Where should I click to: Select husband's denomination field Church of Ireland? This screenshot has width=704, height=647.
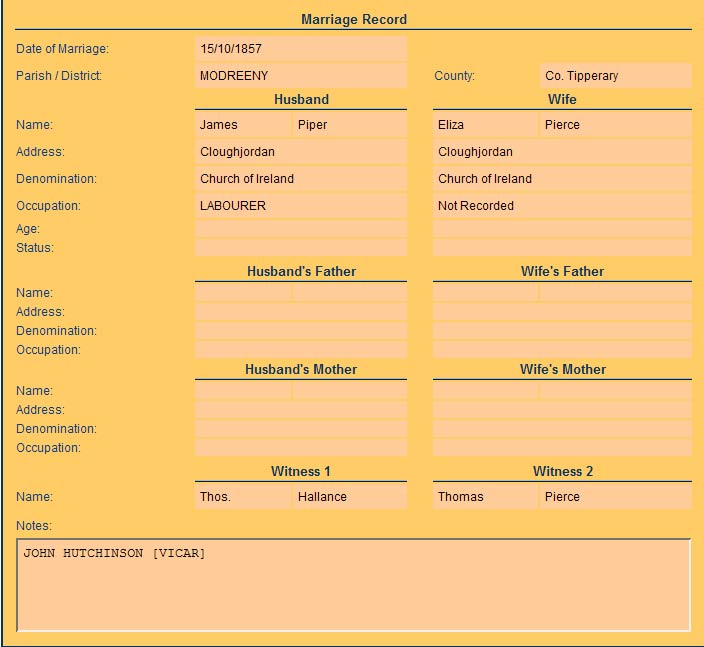300,179
